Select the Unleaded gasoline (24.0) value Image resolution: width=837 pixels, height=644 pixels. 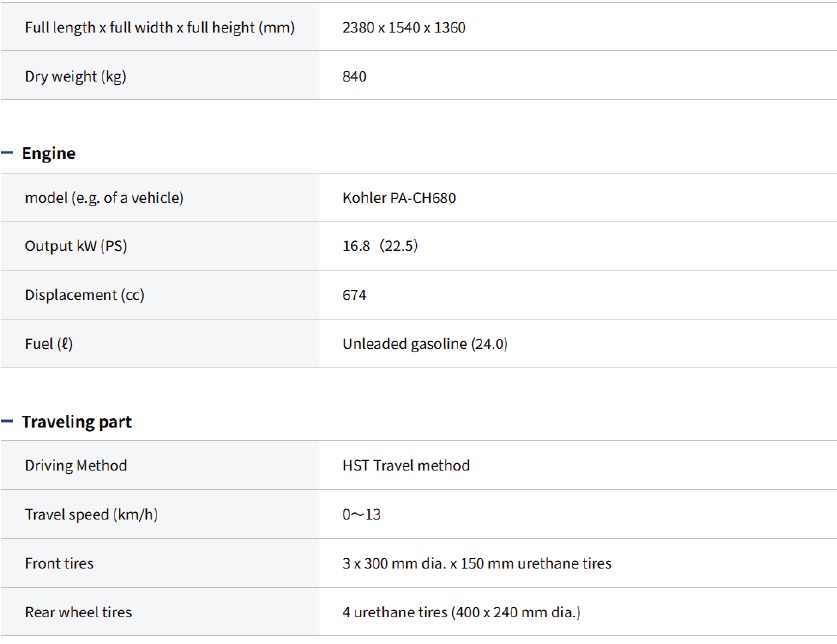425,344
